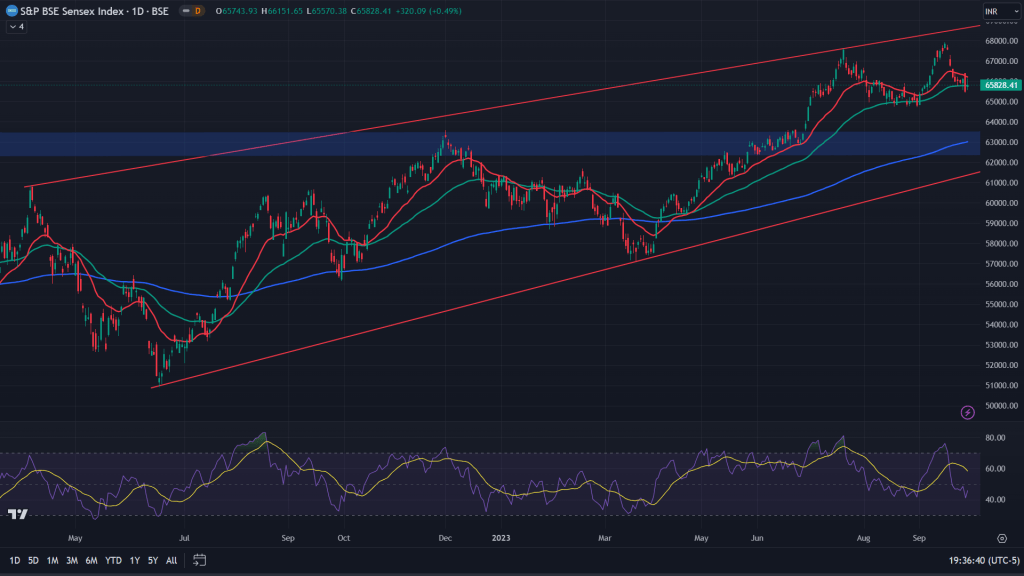The width and height of the screenshot is (1024, 576).
Task: Select the 5D time range
Action: [33, 560]
